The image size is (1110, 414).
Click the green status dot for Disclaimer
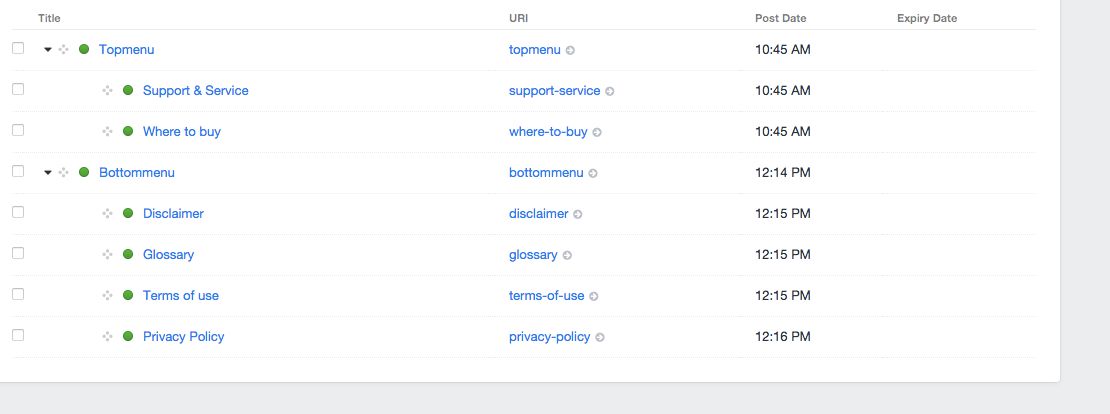128,213
